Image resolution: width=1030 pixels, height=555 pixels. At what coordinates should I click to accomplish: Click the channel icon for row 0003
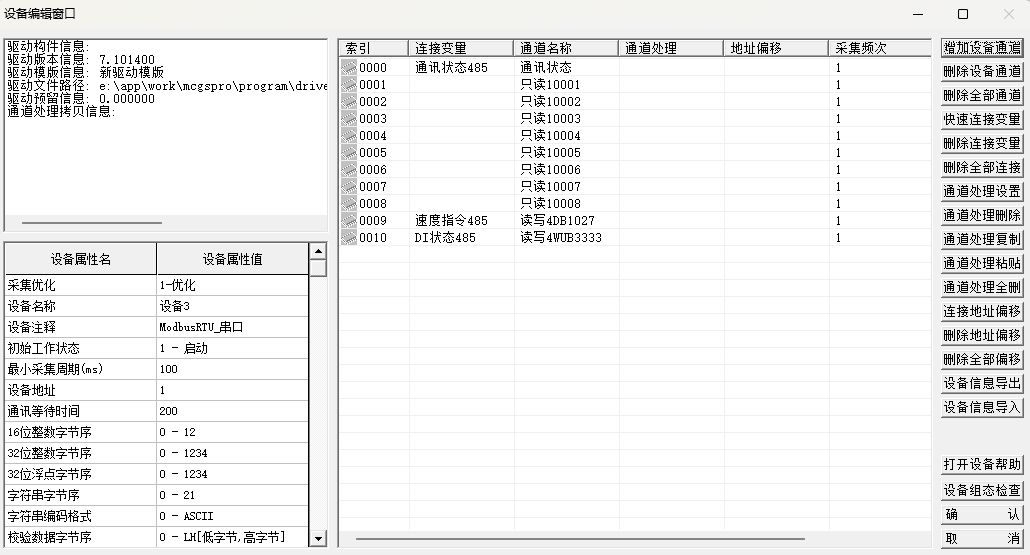[x=349, y=118]
